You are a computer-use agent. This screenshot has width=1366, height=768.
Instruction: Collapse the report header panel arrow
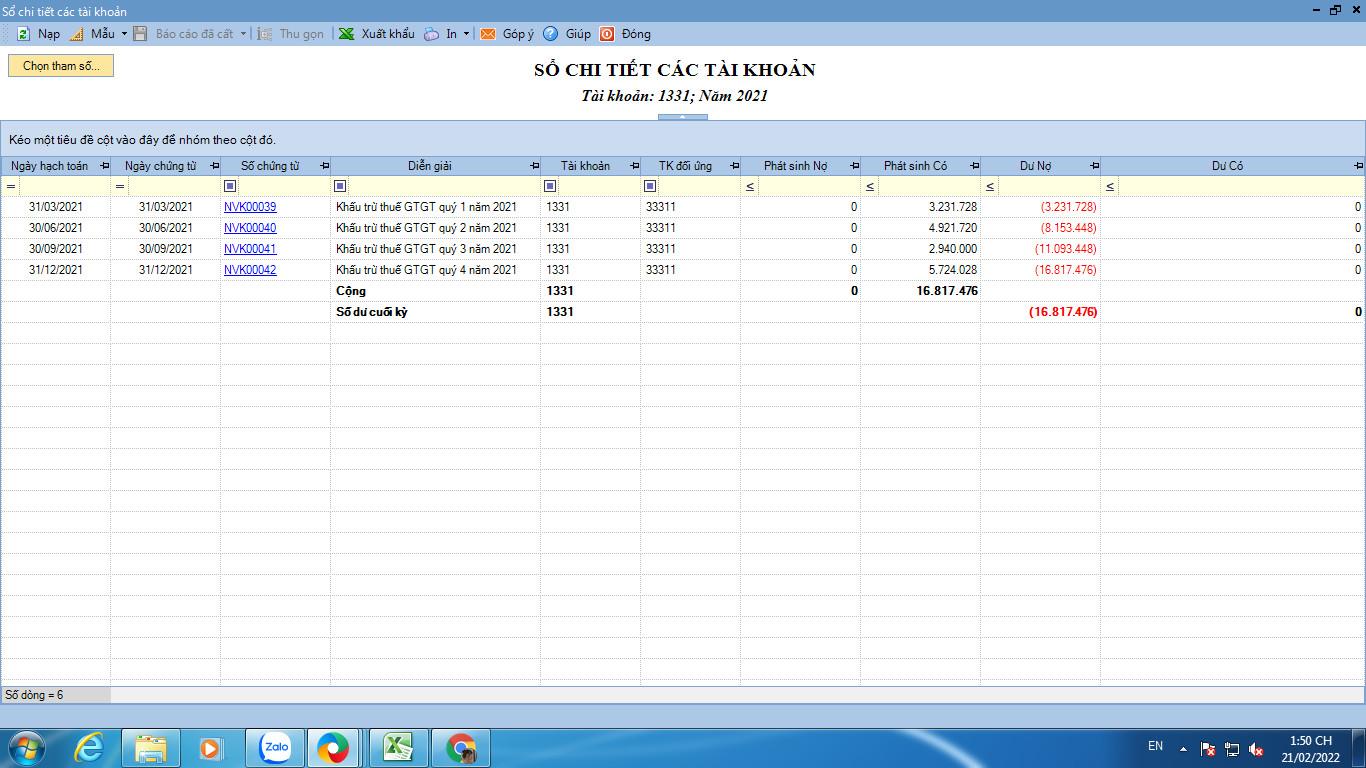click(683, 117)
